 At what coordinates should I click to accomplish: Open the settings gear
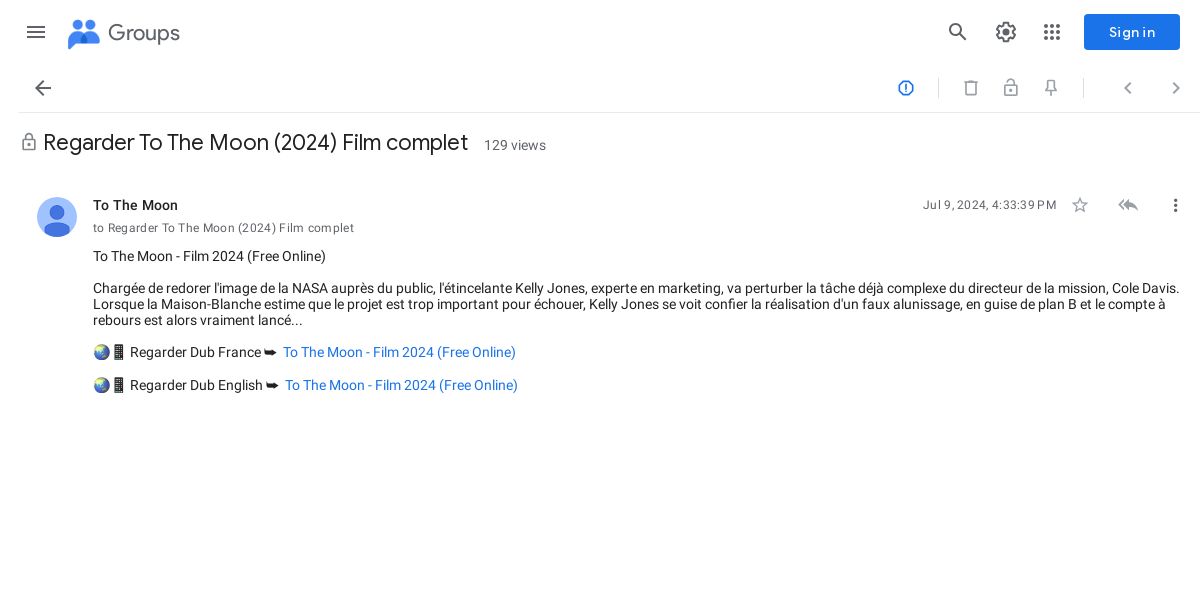1006,32
